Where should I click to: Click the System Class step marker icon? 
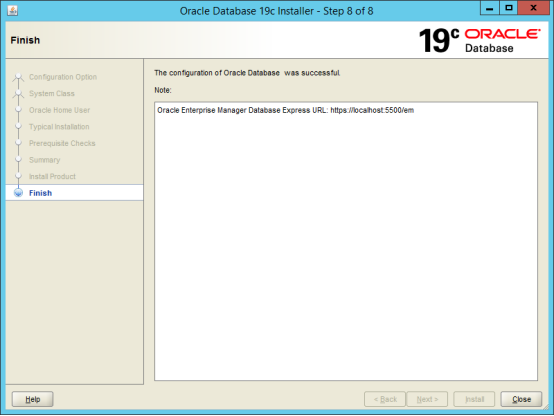click(18, 94)
